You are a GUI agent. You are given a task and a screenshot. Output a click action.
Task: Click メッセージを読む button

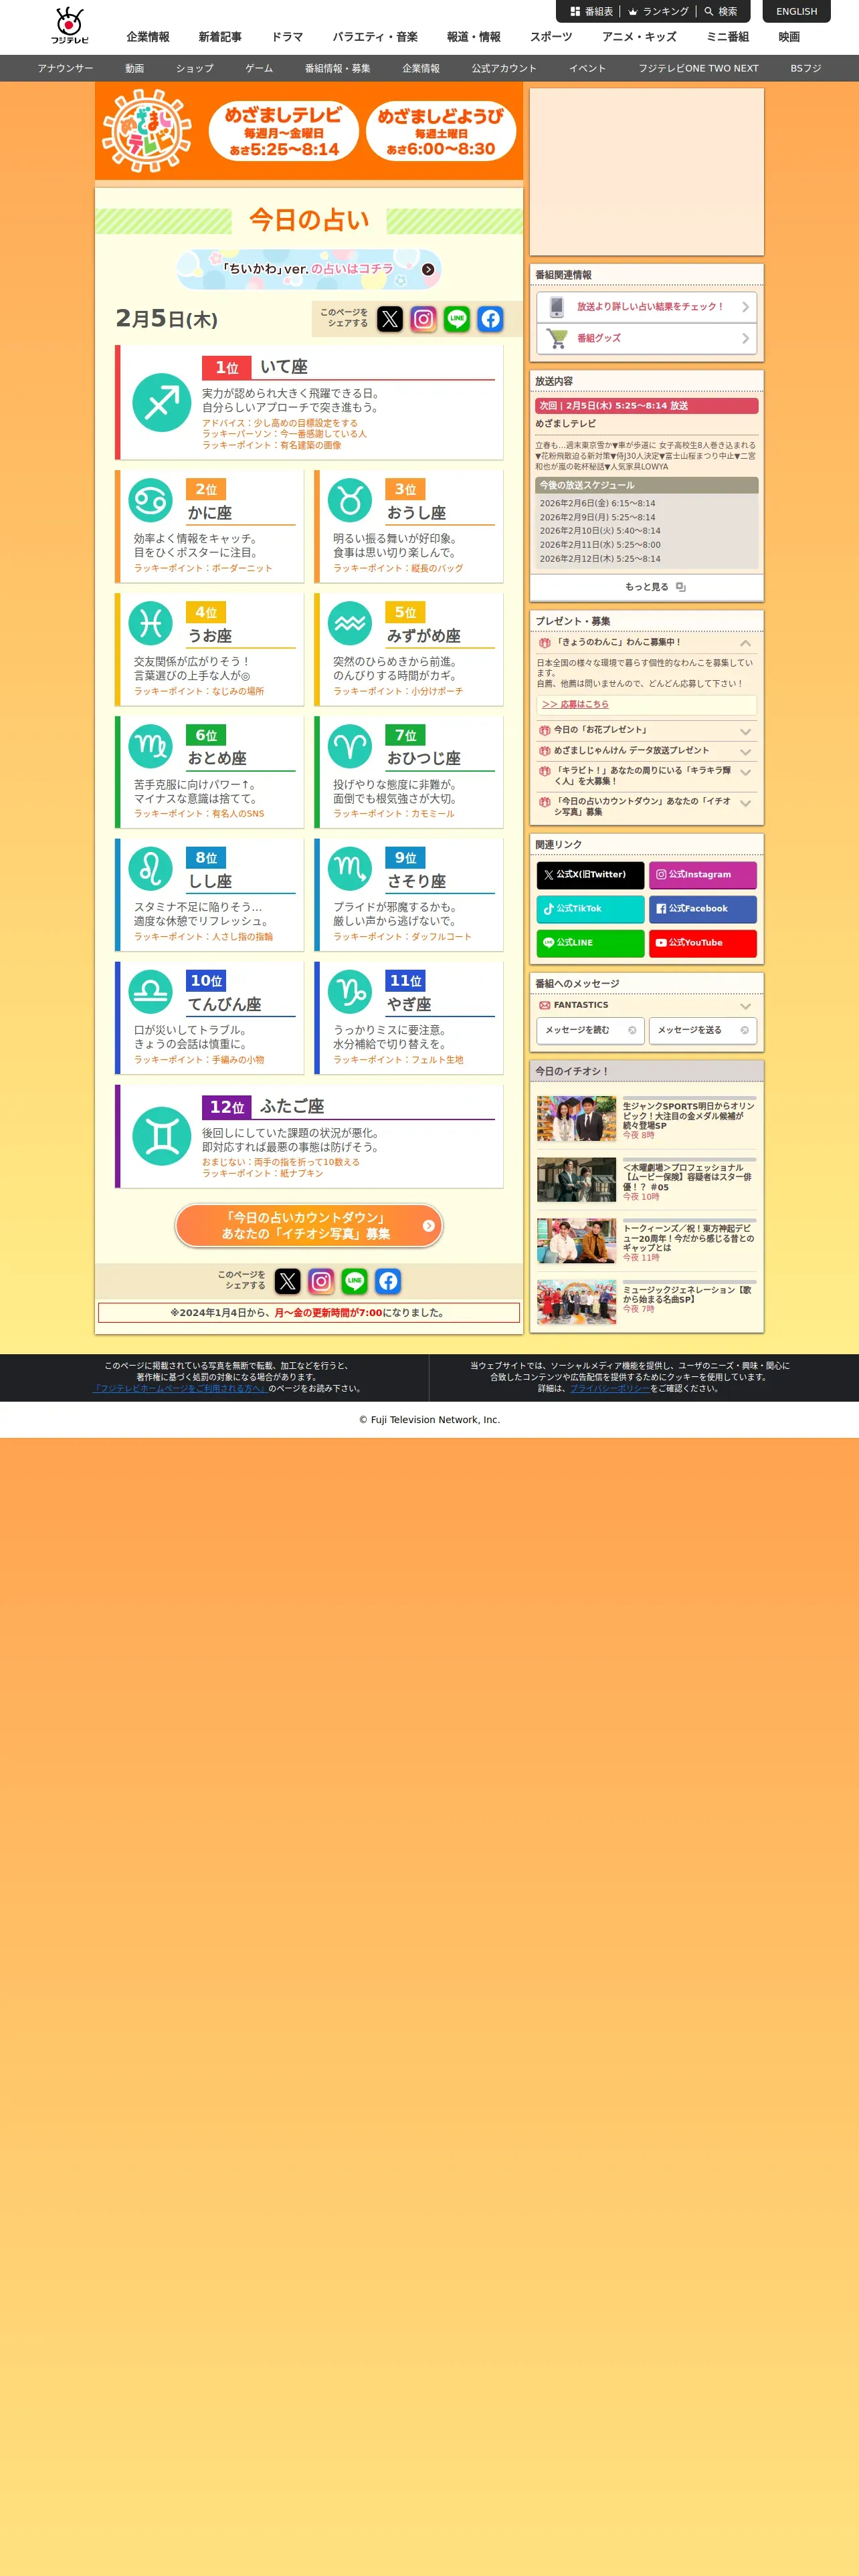point(590,1030)
